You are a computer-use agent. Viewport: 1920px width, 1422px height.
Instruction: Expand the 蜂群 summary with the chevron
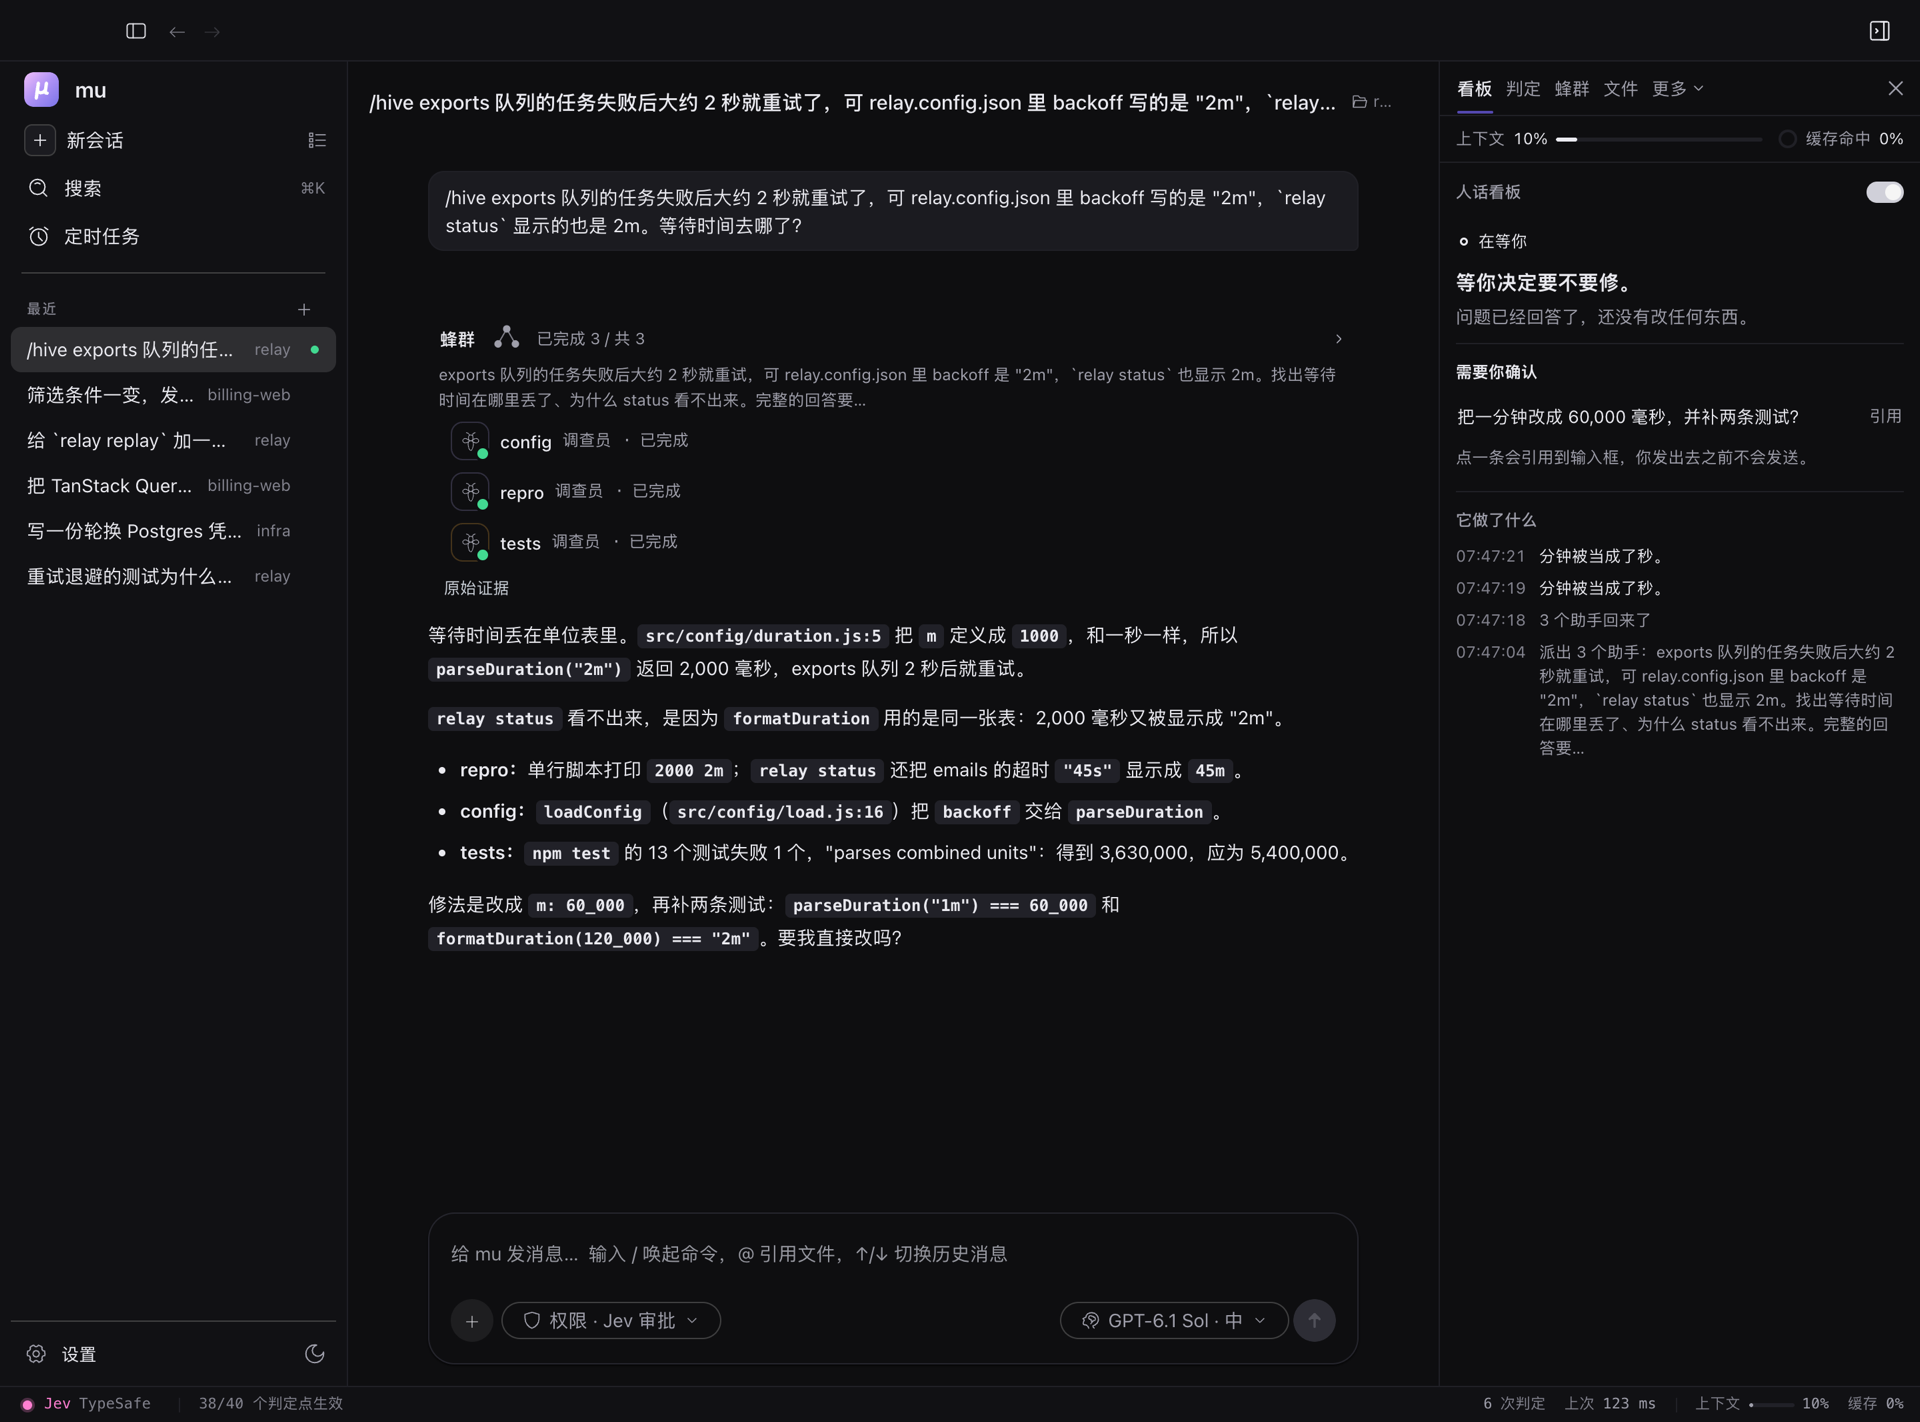click(x=1338, y=339)
